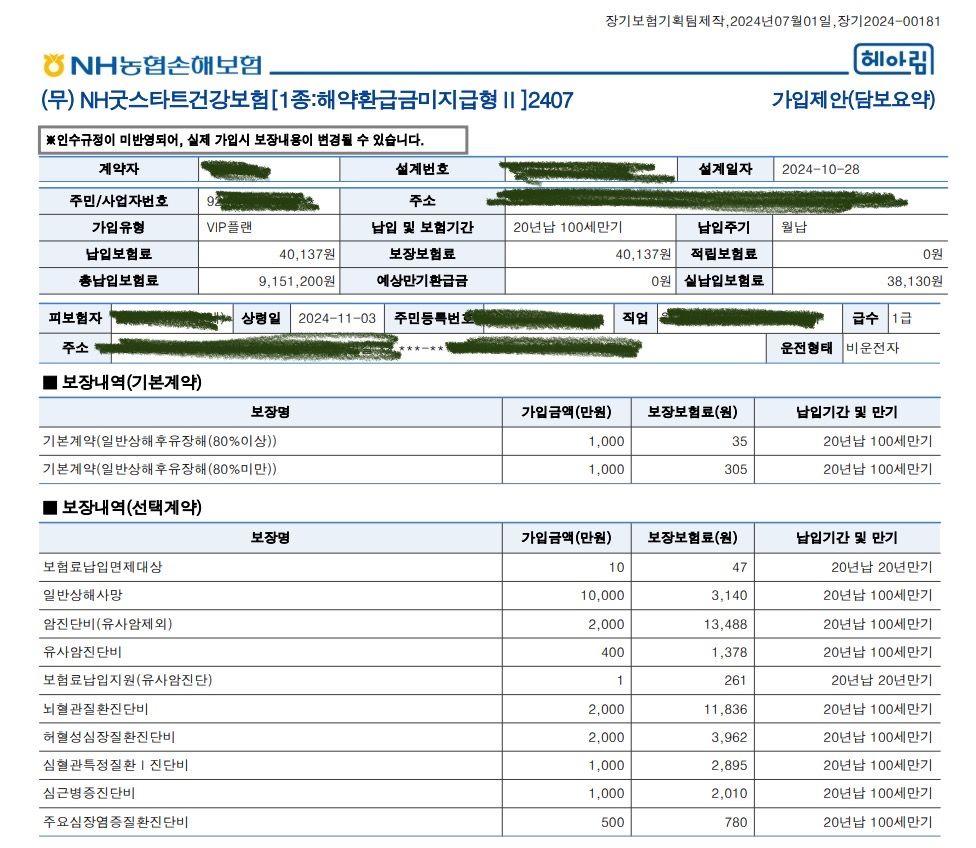This screenshot has height=848, width=976.
Task: Select the 설계일자 value 2024-10-28
Action: pyautogui.click(x=820, y=169)
